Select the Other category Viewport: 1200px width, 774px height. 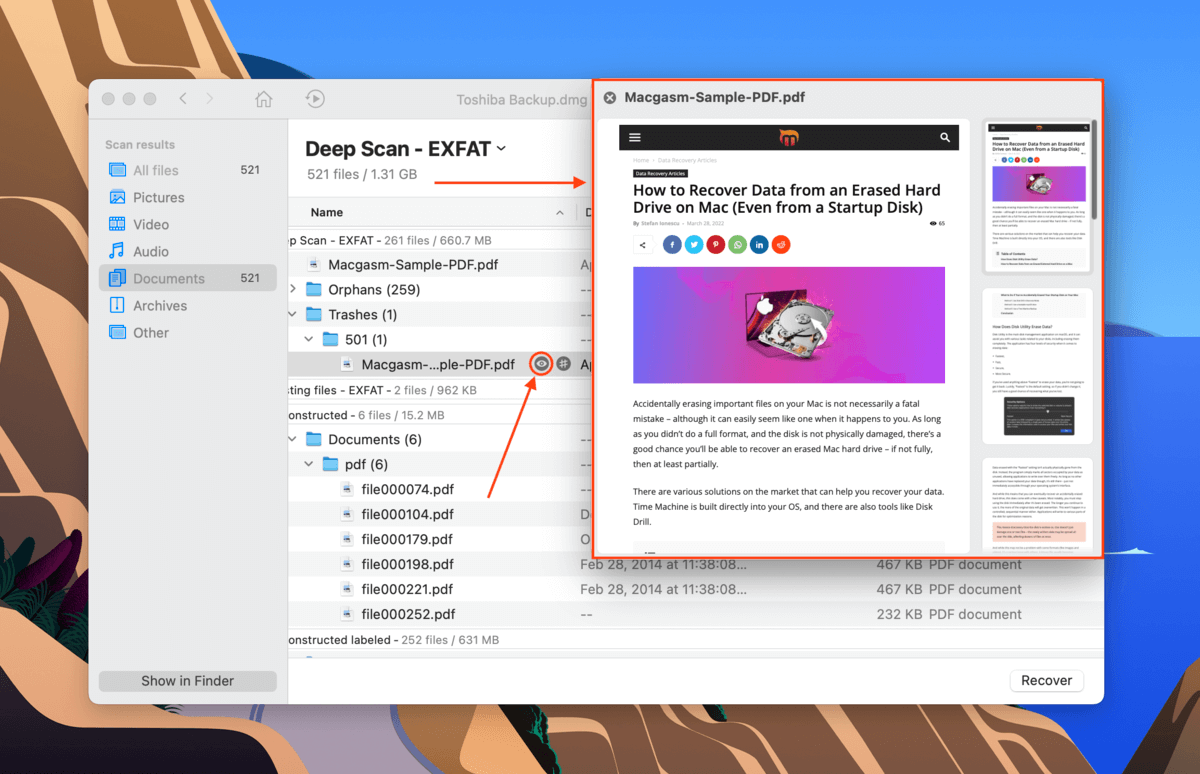click(187, 332)
